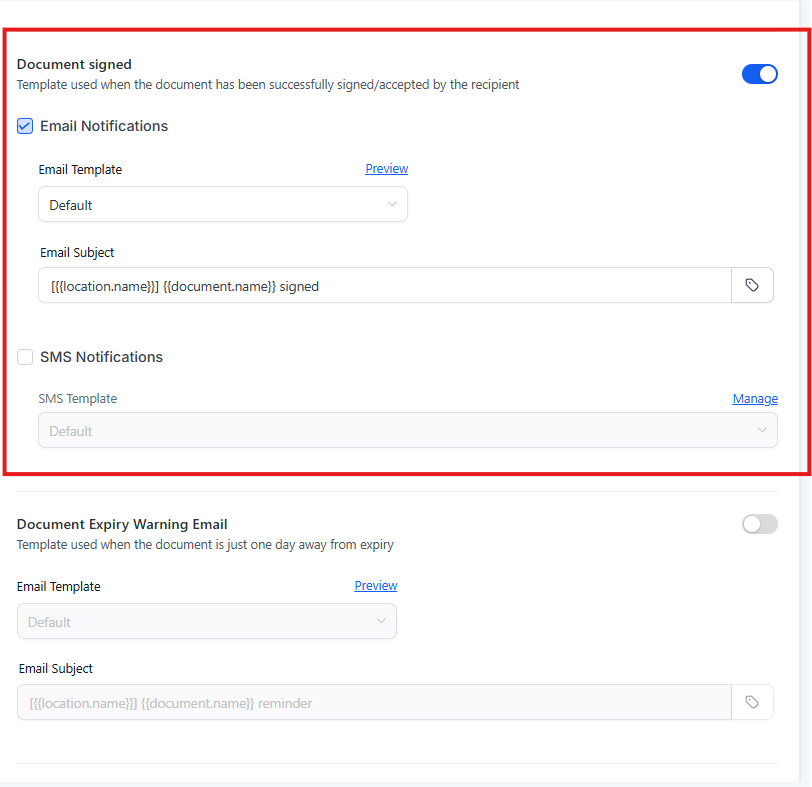Check the SMS Notifications checkbox

[x=26, y=357]
